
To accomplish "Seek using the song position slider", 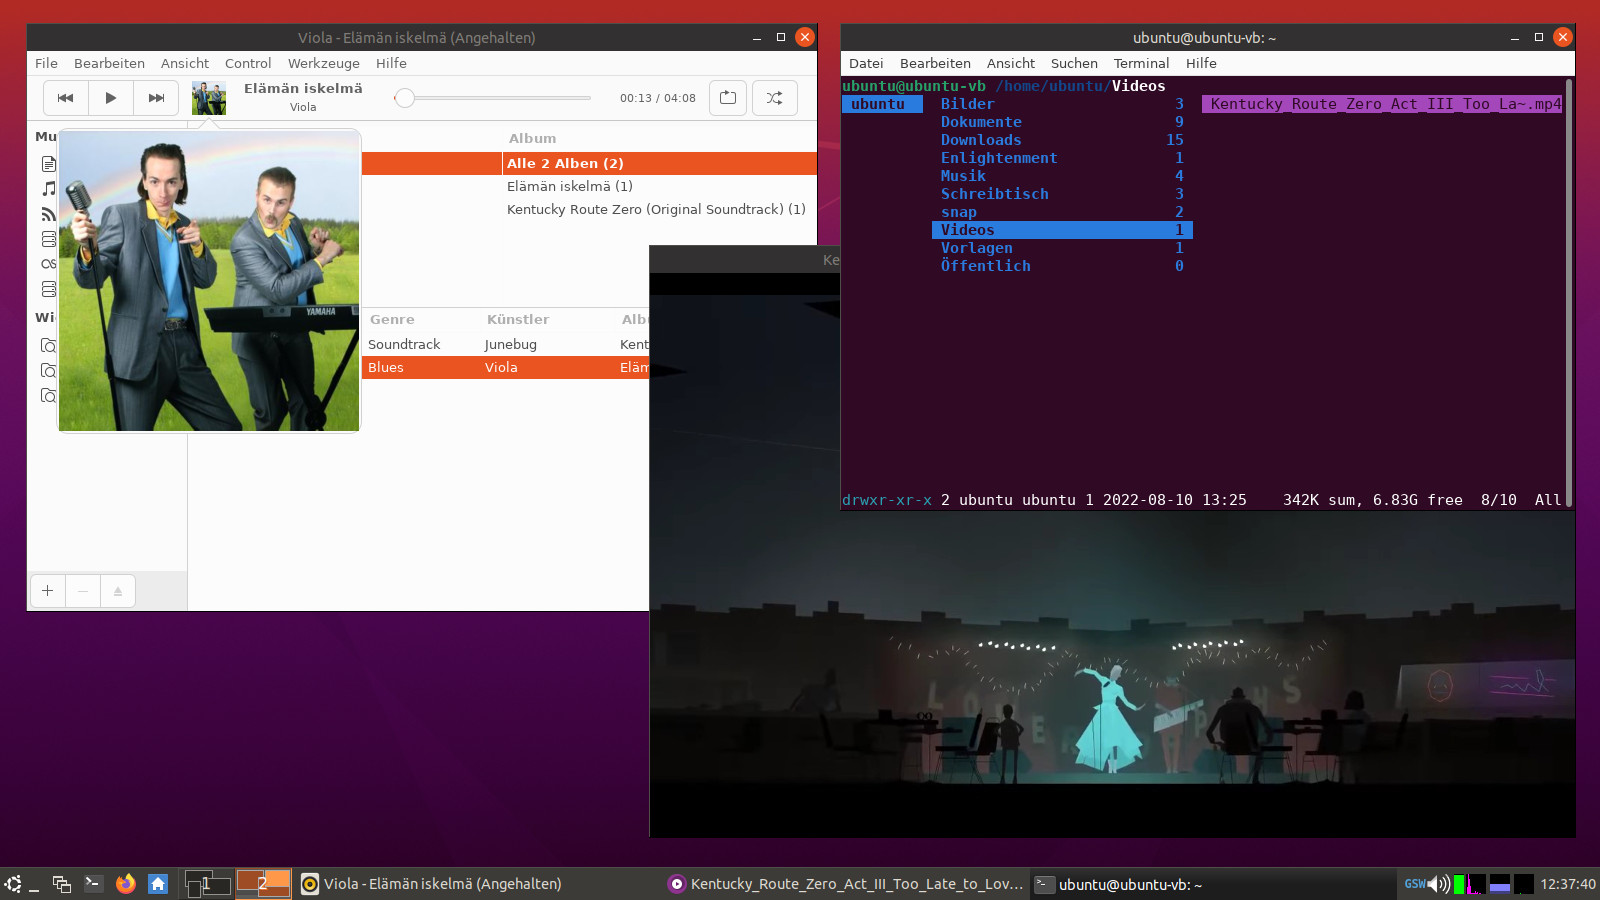I will [x=493, y=98].
